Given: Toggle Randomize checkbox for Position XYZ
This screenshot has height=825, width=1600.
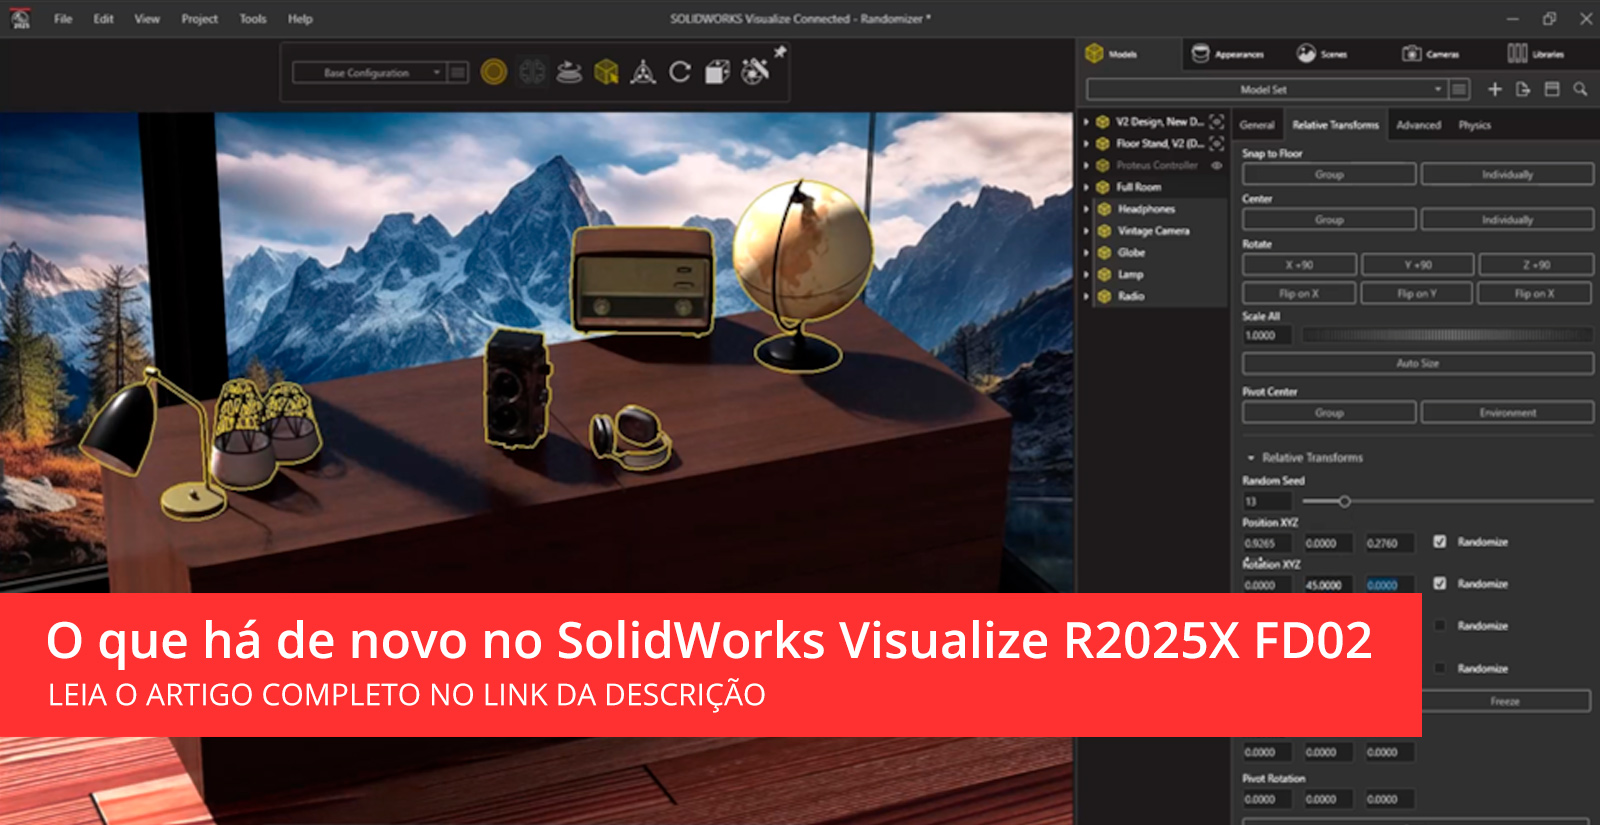Looking at the screenshot, I should pyautogui.click(x=1440, y=542).
